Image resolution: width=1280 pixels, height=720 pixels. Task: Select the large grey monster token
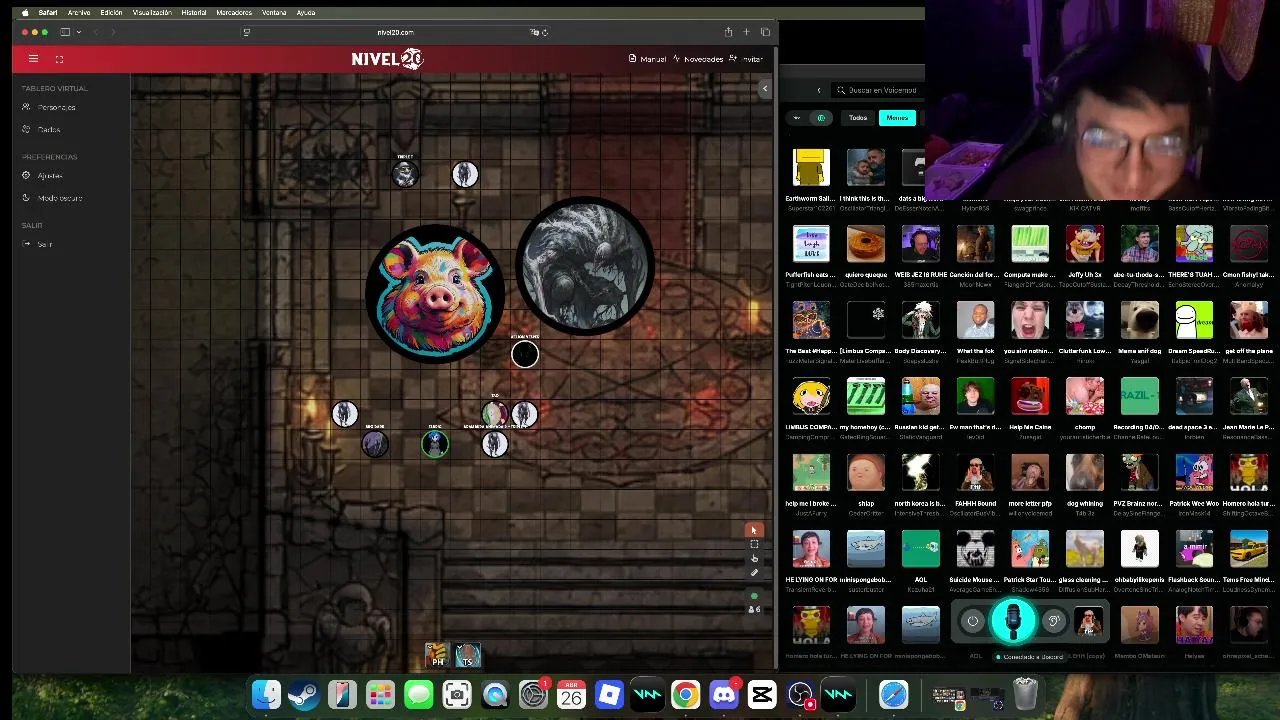[586, 265]
